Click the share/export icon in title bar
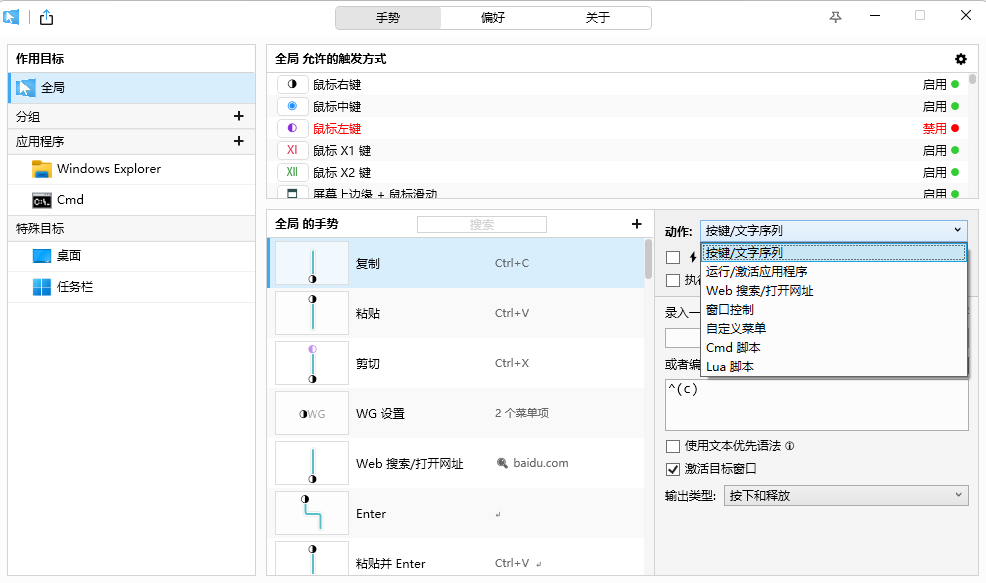The height and width of the screenshot is (583, 986). point(46,17)
